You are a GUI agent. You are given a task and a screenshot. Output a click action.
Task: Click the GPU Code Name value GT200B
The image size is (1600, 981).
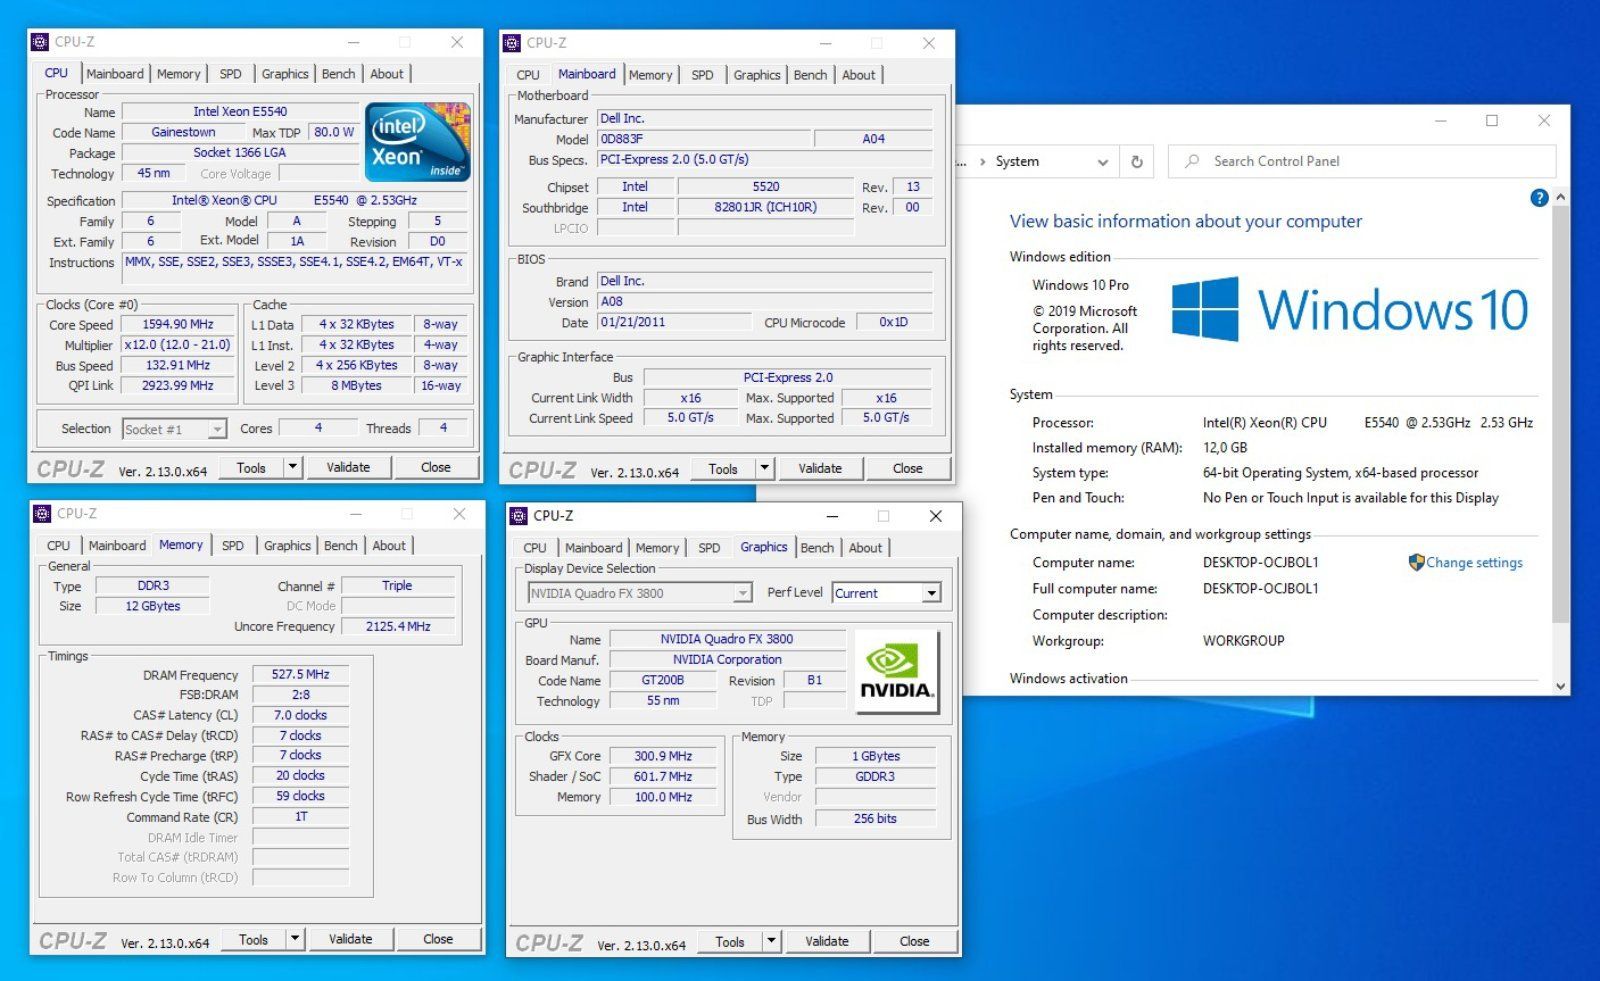click(x=663, y=680)
